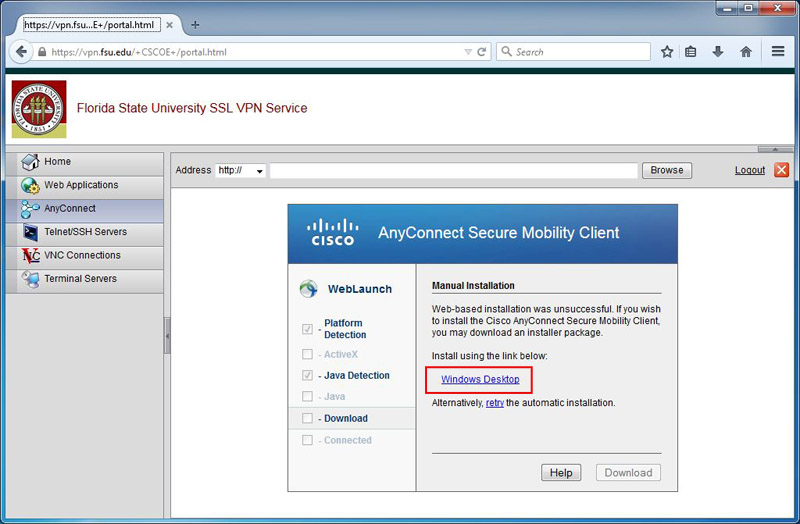Click the Logout link
800x524 pixels.
click(749, 170)
